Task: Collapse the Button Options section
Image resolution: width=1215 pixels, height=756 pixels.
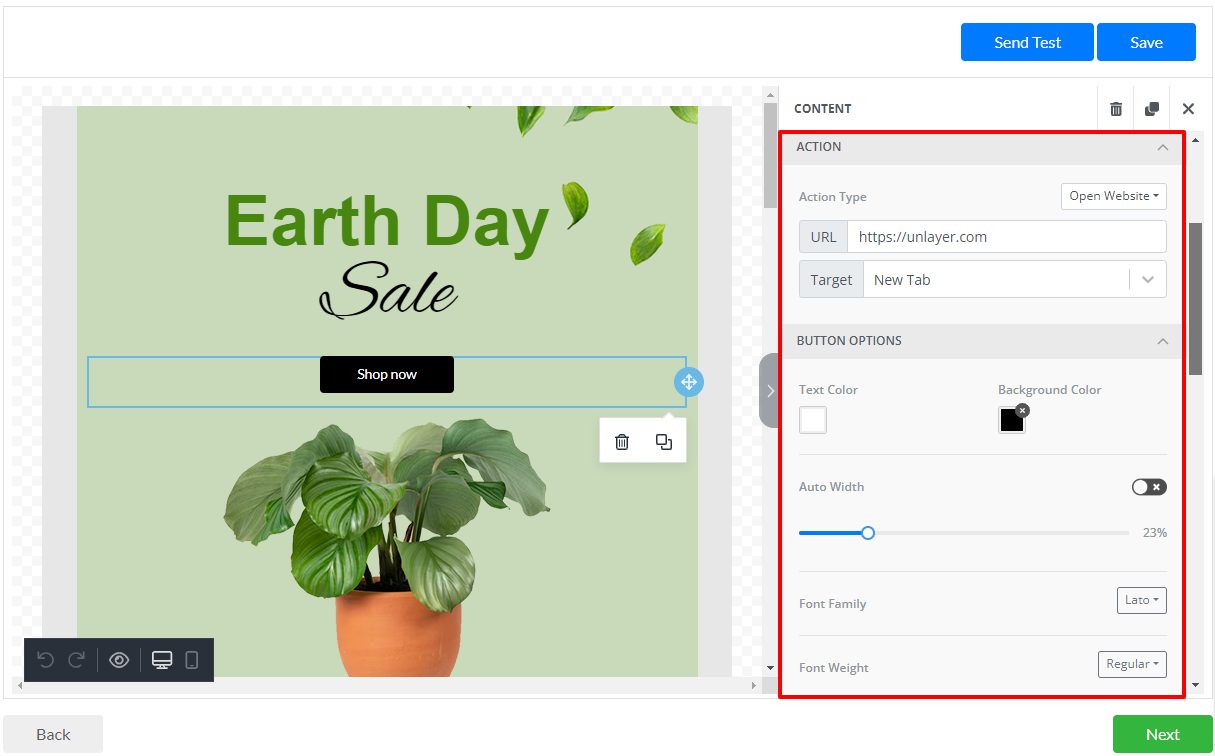Action: 1162,341
